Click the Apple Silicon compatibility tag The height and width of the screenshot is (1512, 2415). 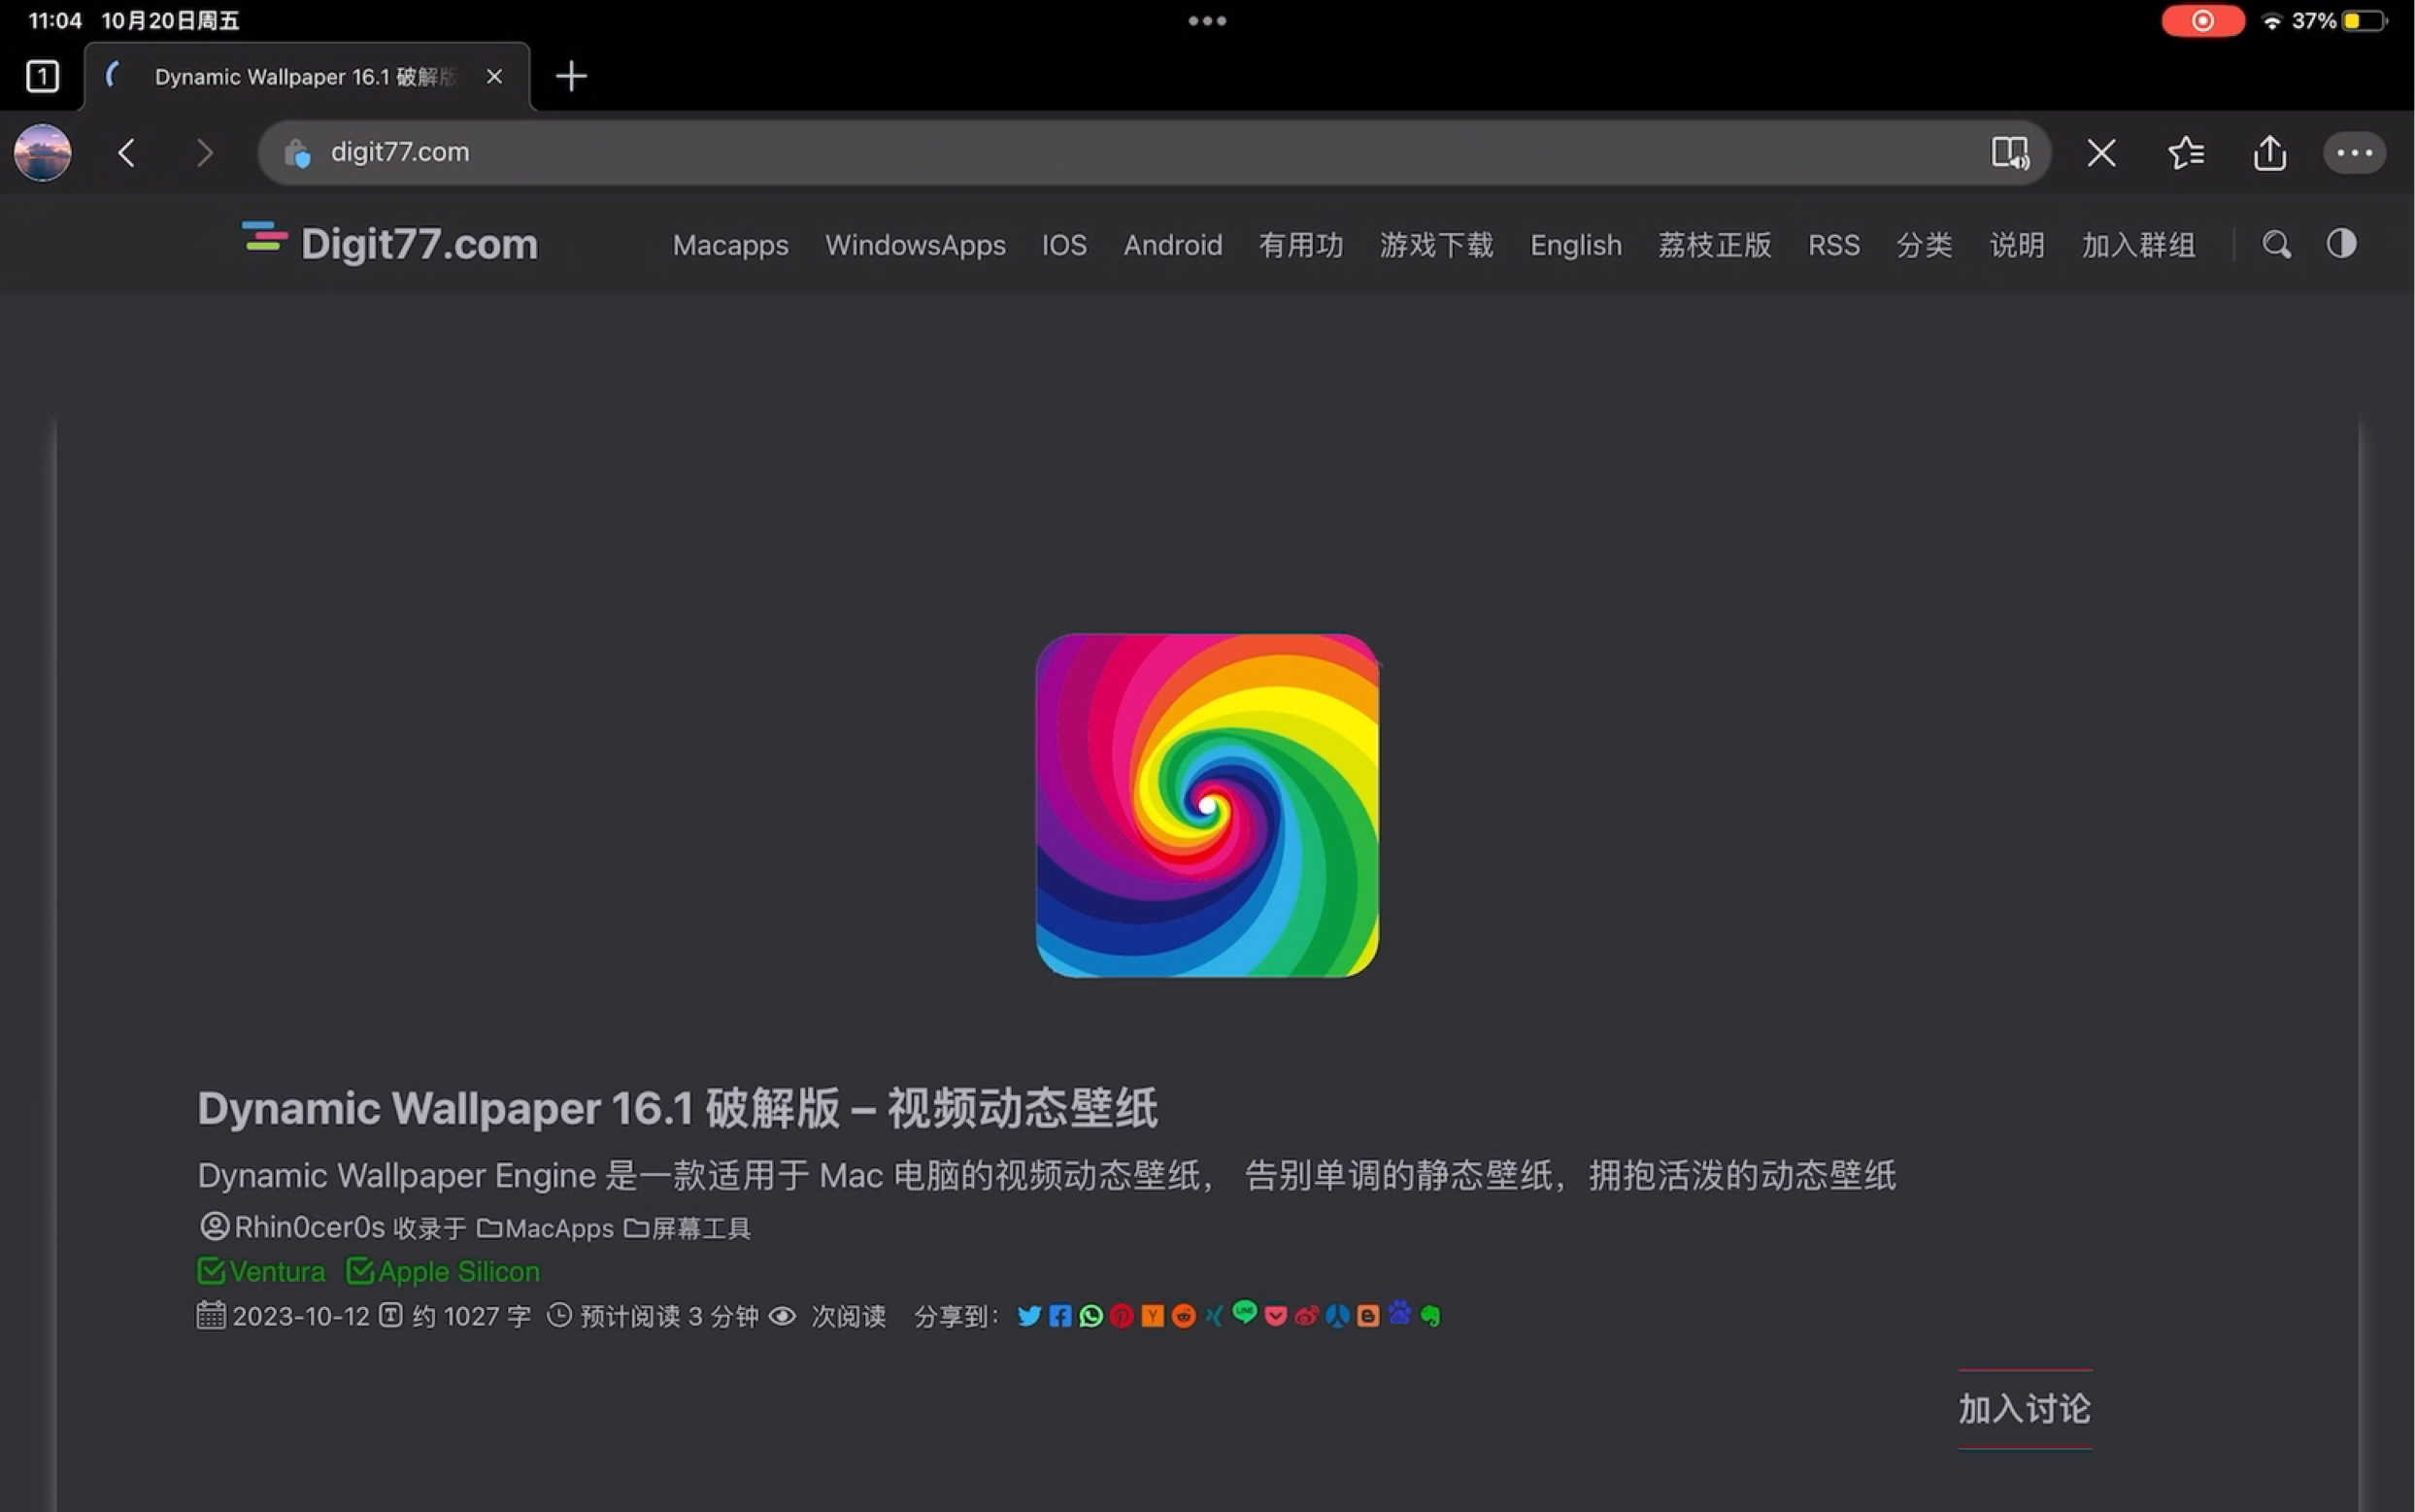pos(443,1271)
